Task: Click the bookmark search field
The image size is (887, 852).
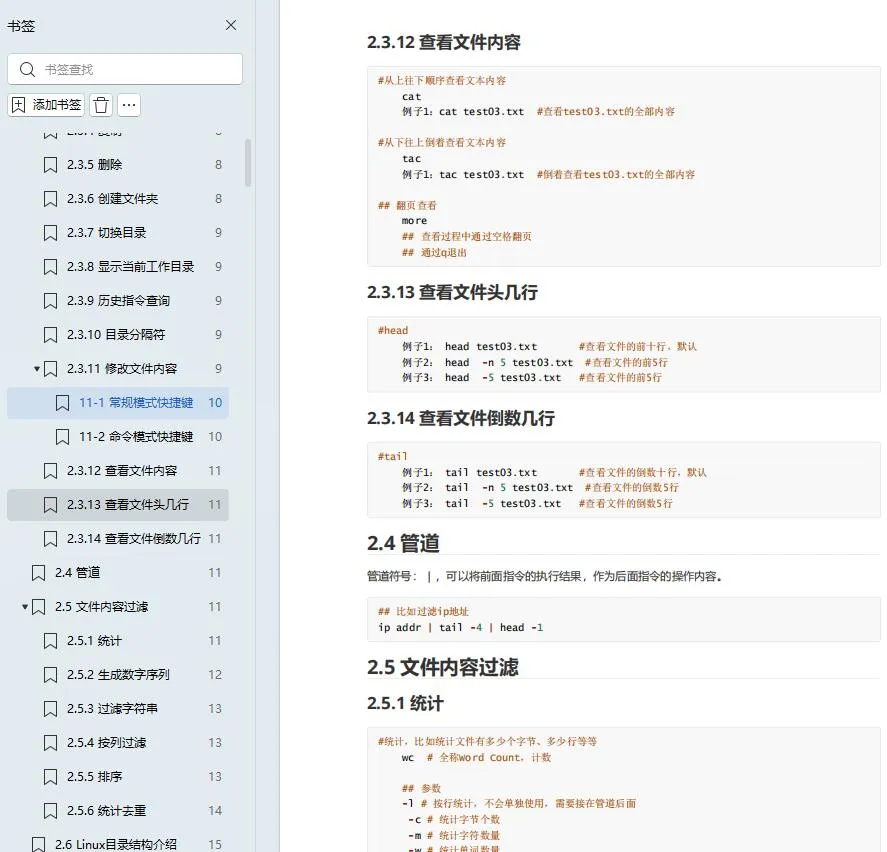Action: pos(125,70)
